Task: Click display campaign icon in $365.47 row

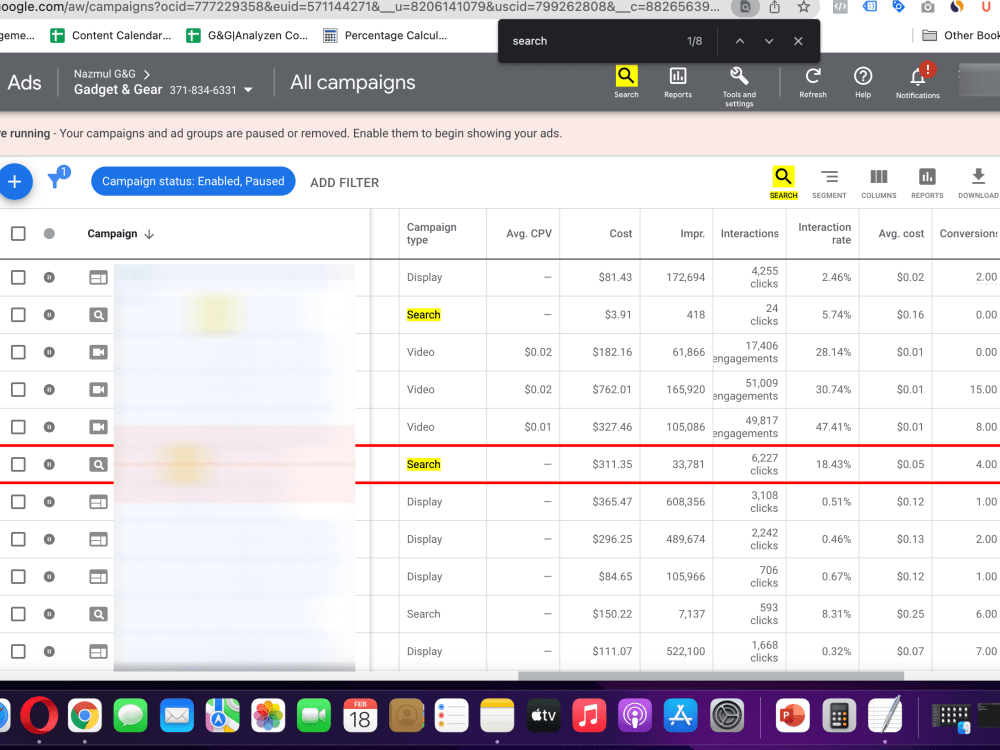Action: point(98,502)
